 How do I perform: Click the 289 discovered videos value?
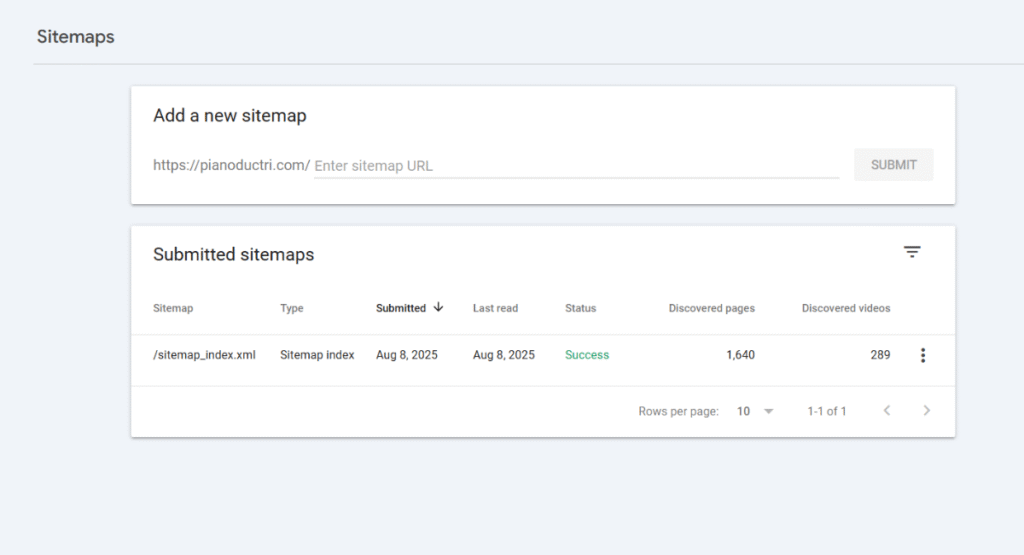coord(879,355)
